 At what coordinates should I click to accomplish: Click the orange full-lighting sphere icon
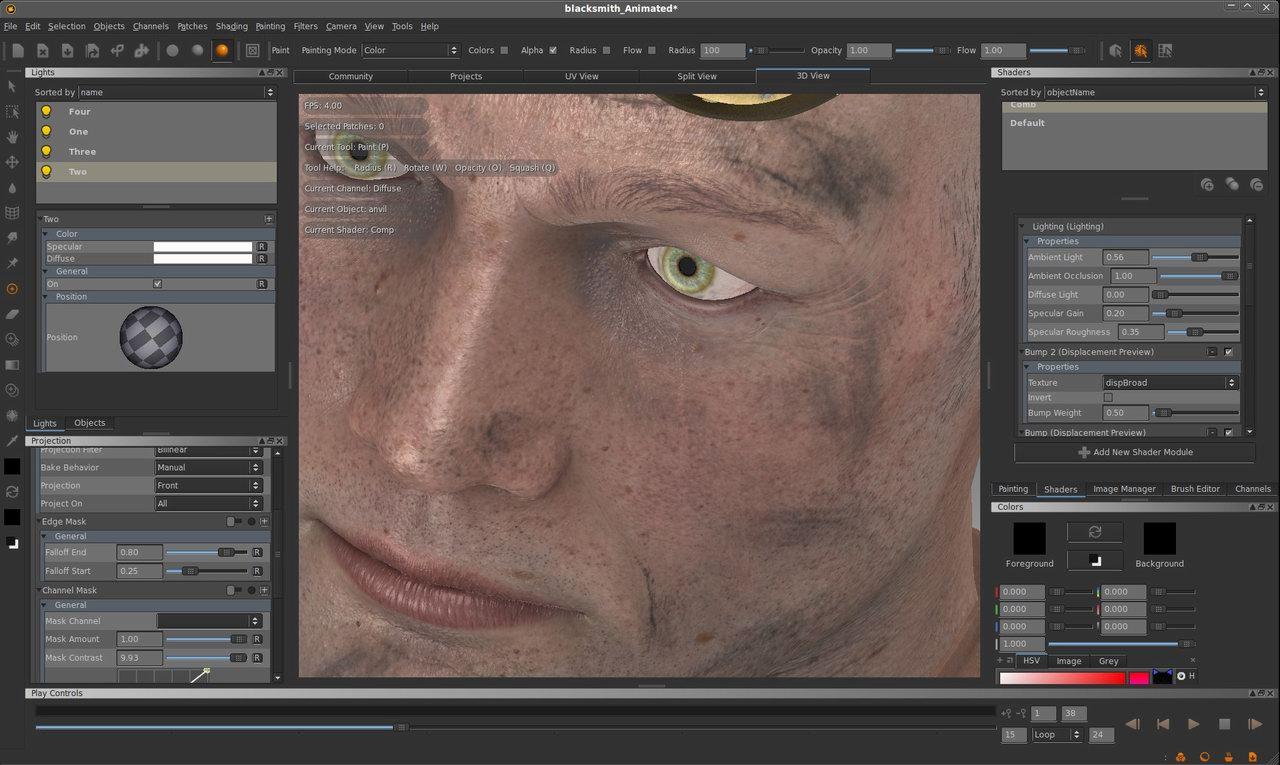[x=222, y=50]
